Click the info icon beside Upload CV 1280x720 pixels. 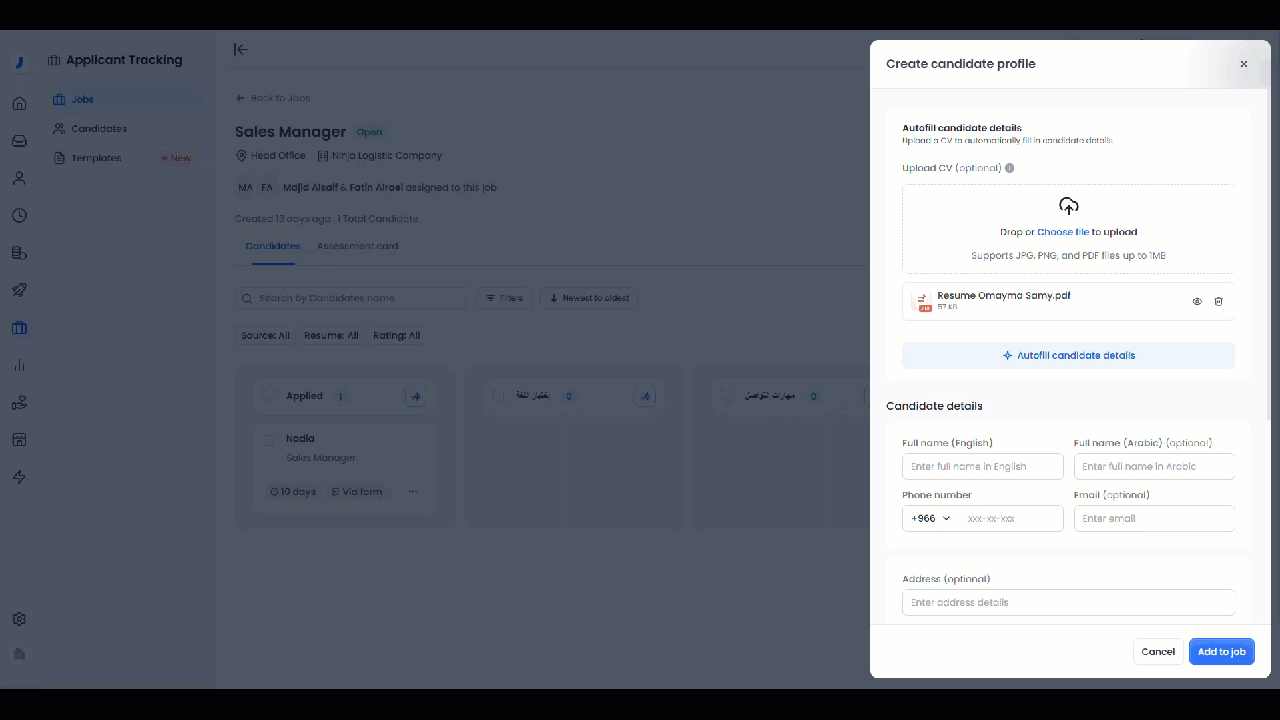[x=1009, y=168]
